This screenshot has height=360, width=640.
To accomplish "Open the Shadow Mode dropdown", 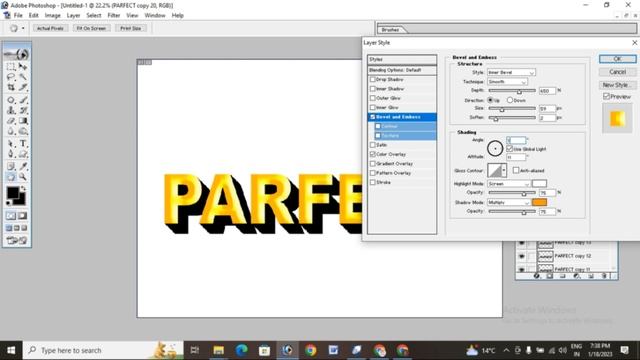I will click(509, 202).
